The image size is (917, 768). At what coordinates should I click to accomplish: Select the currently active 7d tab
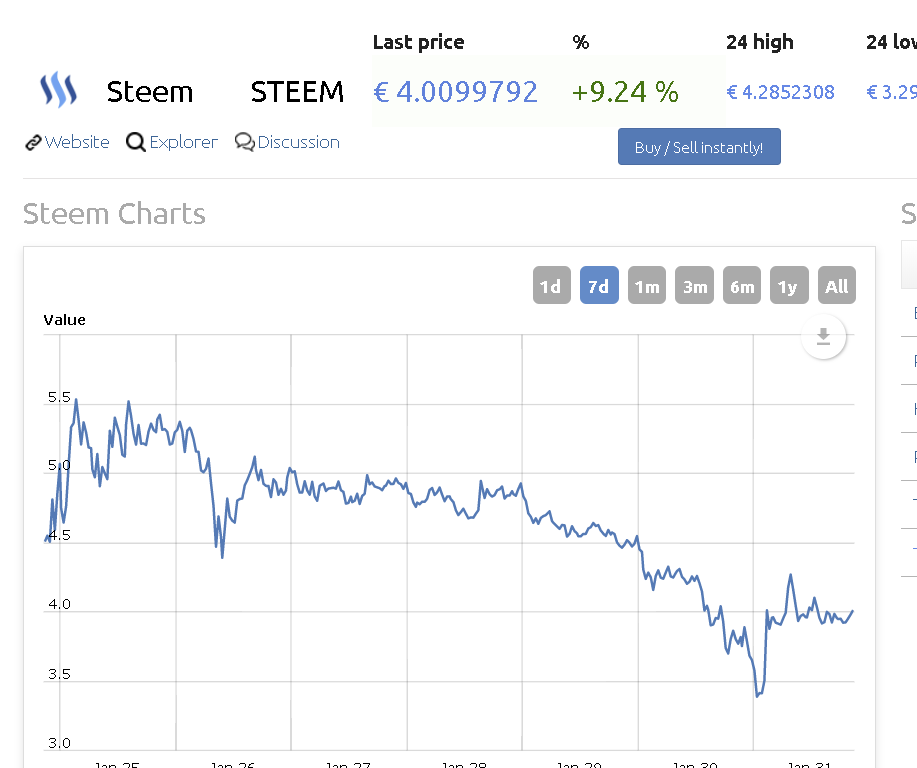[x=599, y=285]
